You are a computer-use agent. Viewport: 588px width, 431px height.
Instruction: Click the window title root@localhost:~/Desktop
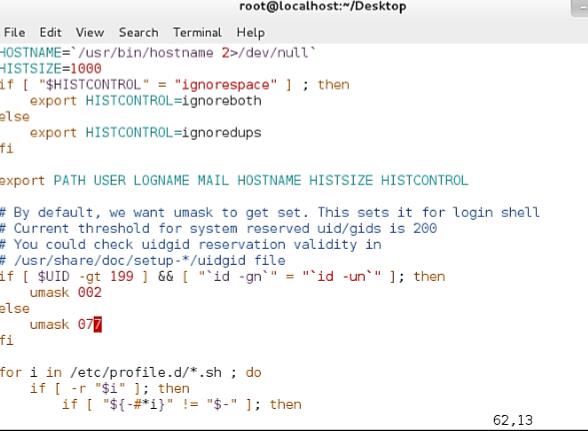pyautogui.click(x=323, y=7)
